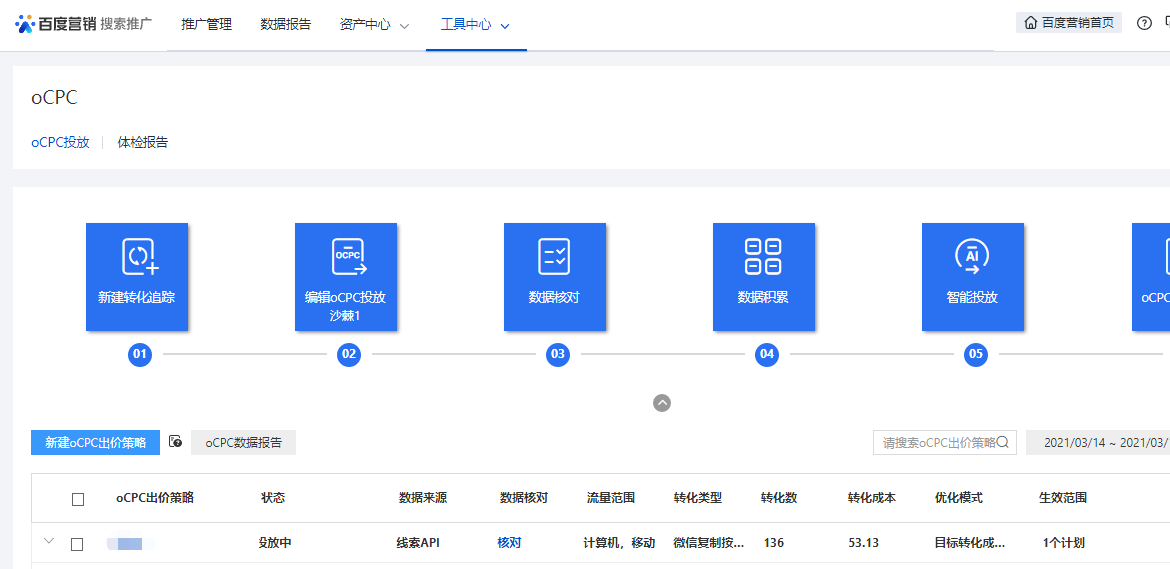Go to 推广管理 menu

(207, 25)
